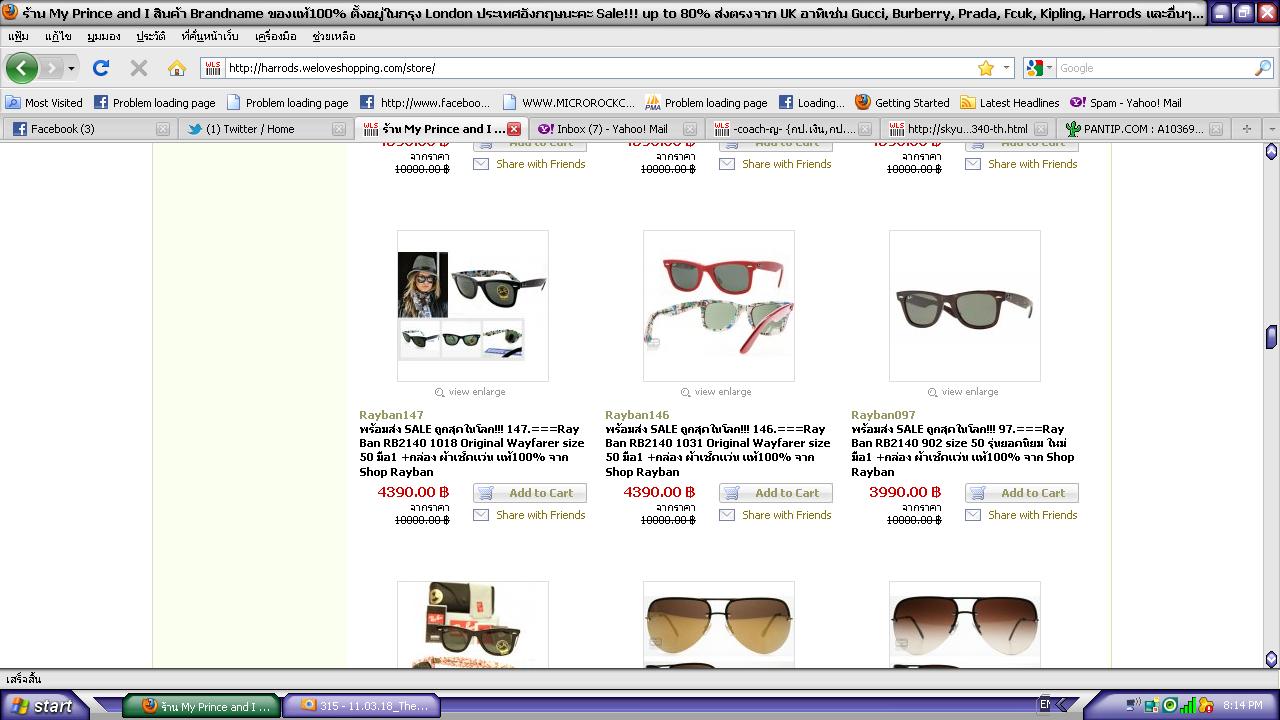Screen dimensions: 1280x720
Task: Click Share with Friends under Rayban097
Action: (1032, 515)
